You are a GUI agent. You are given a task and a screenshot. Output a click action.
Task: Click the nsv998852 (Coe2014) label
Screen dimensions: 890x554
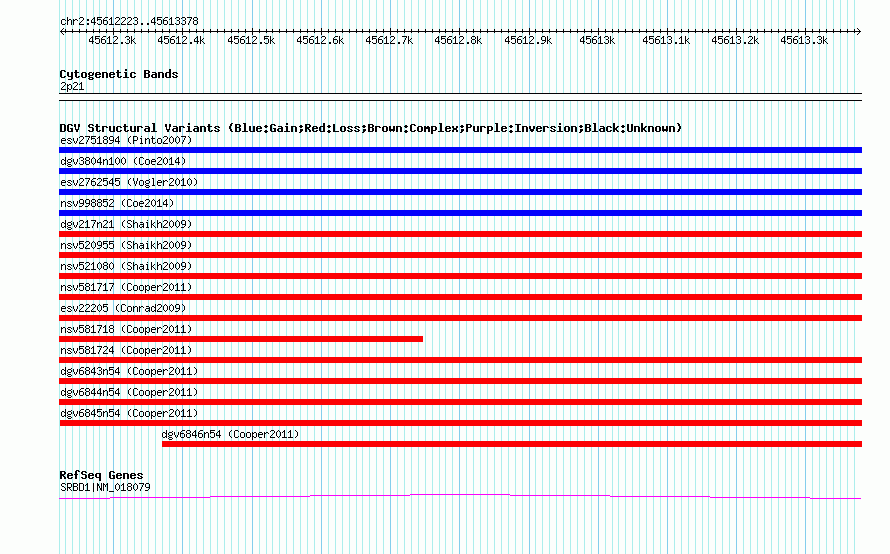(x=117, y=203)
